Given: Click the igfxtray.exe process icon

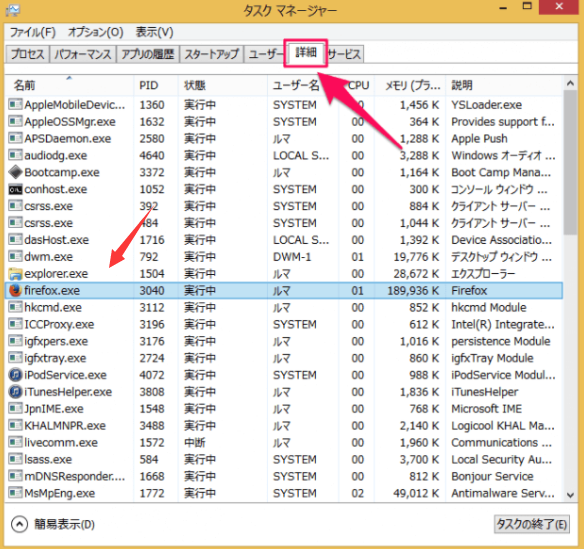Looking at the screenshot, I should (15, 358).
